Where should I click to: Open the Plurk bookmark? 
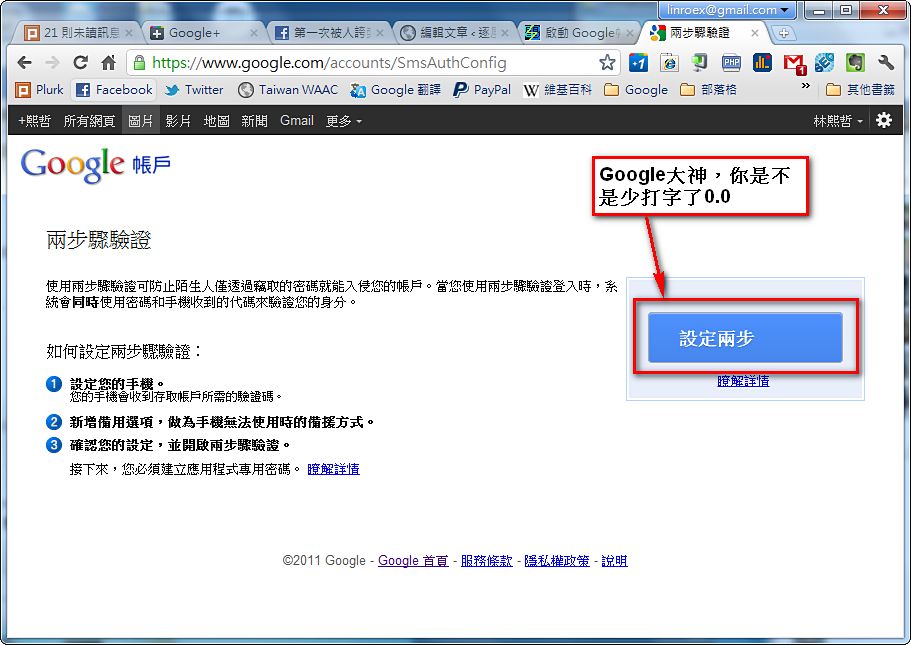tap(40, 90)
